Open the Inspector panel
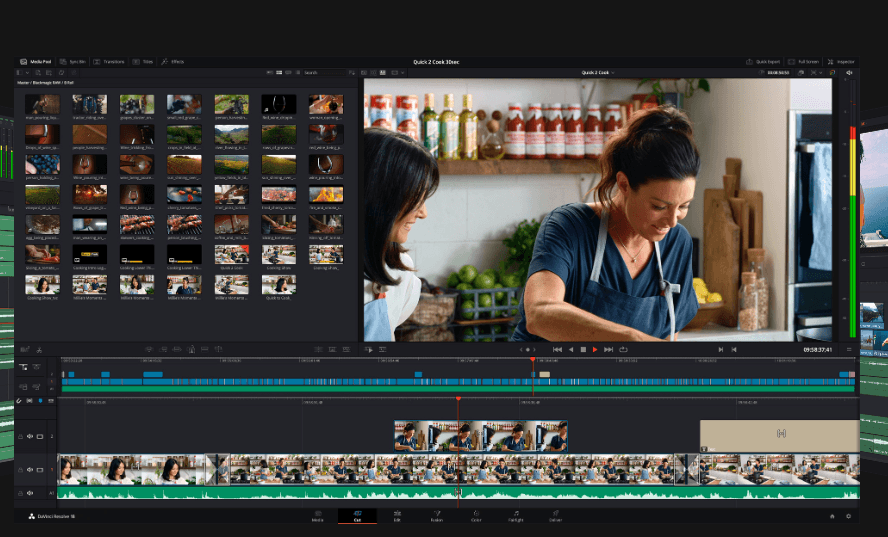Screen dimensions: 888x537 (x=842, y=62)
